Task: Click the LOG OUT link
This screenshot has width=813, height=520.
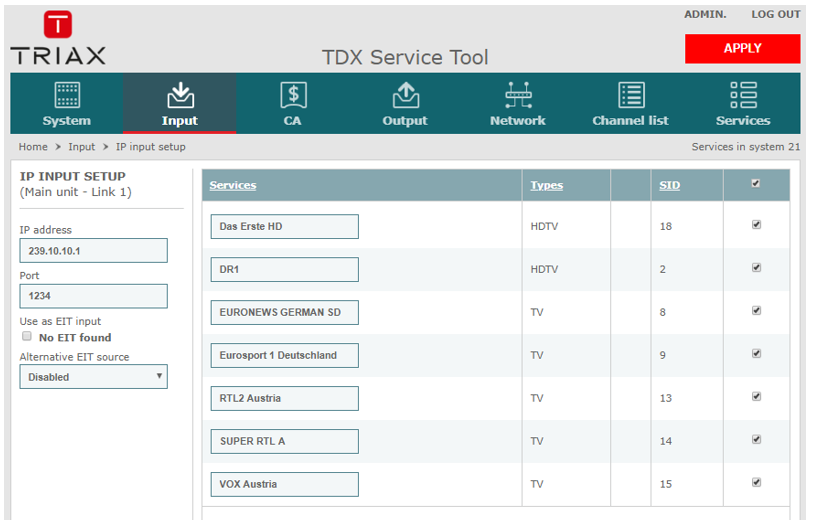Action: tap(776, 15)
